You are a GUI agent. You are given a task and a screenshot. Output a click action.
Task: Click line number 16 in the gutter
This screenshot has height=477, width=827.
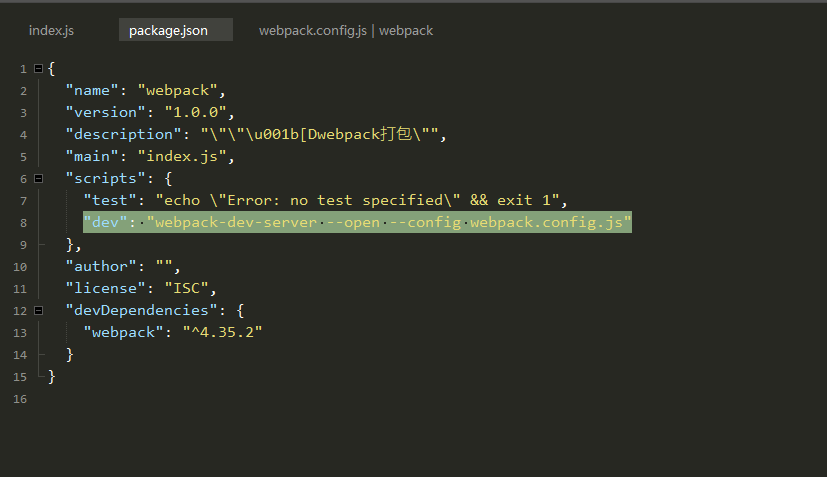[x=20, y=399]
